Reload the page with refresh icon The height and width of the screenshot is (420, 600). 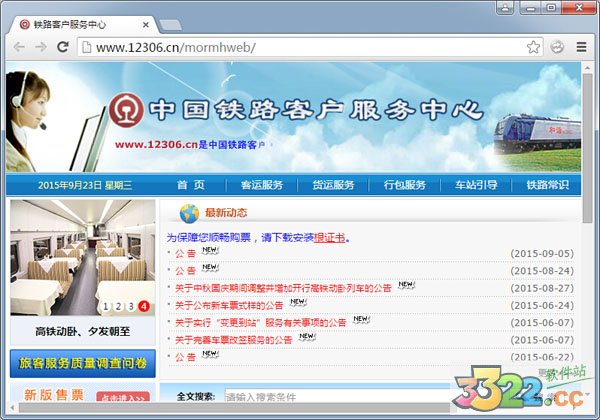click(x=63, y=47)
